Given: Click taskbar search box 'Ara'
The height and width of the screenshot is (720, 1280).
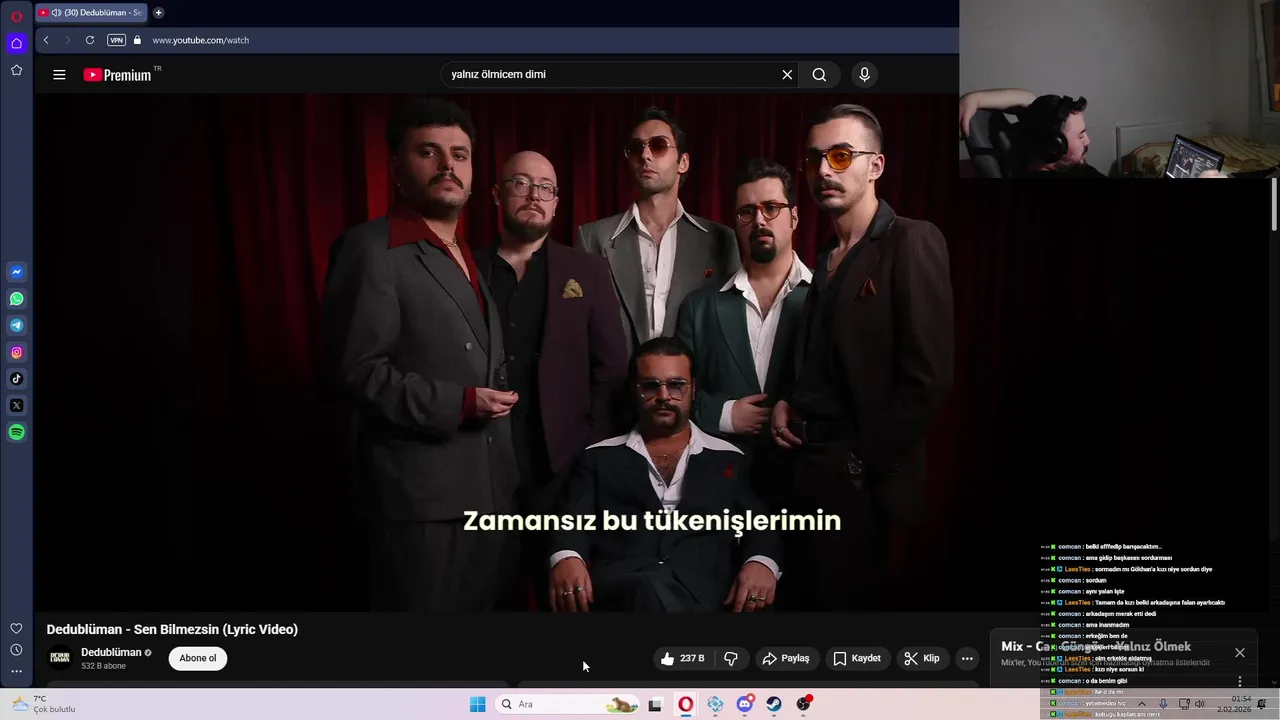Looking at the screenshot, I should coord(567,704).
